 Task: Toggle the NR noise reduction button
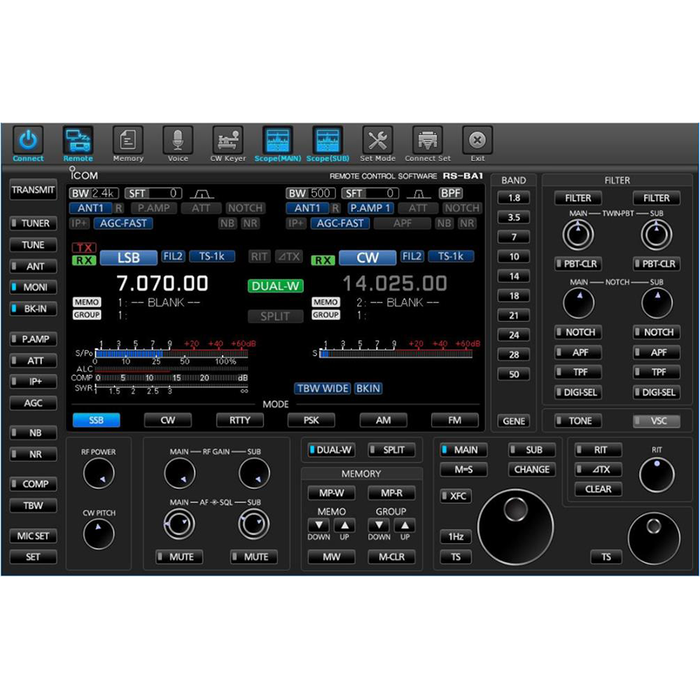point(33,454)
